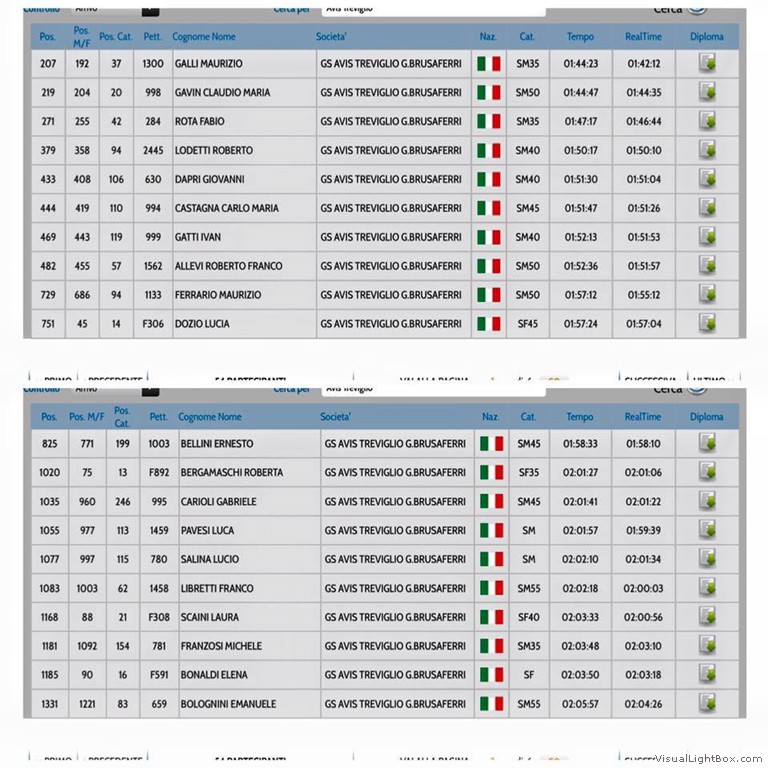This screenshot has height=768, width=768.
Task: Sort lower table by Diploma header
Action: pos(707,416)
